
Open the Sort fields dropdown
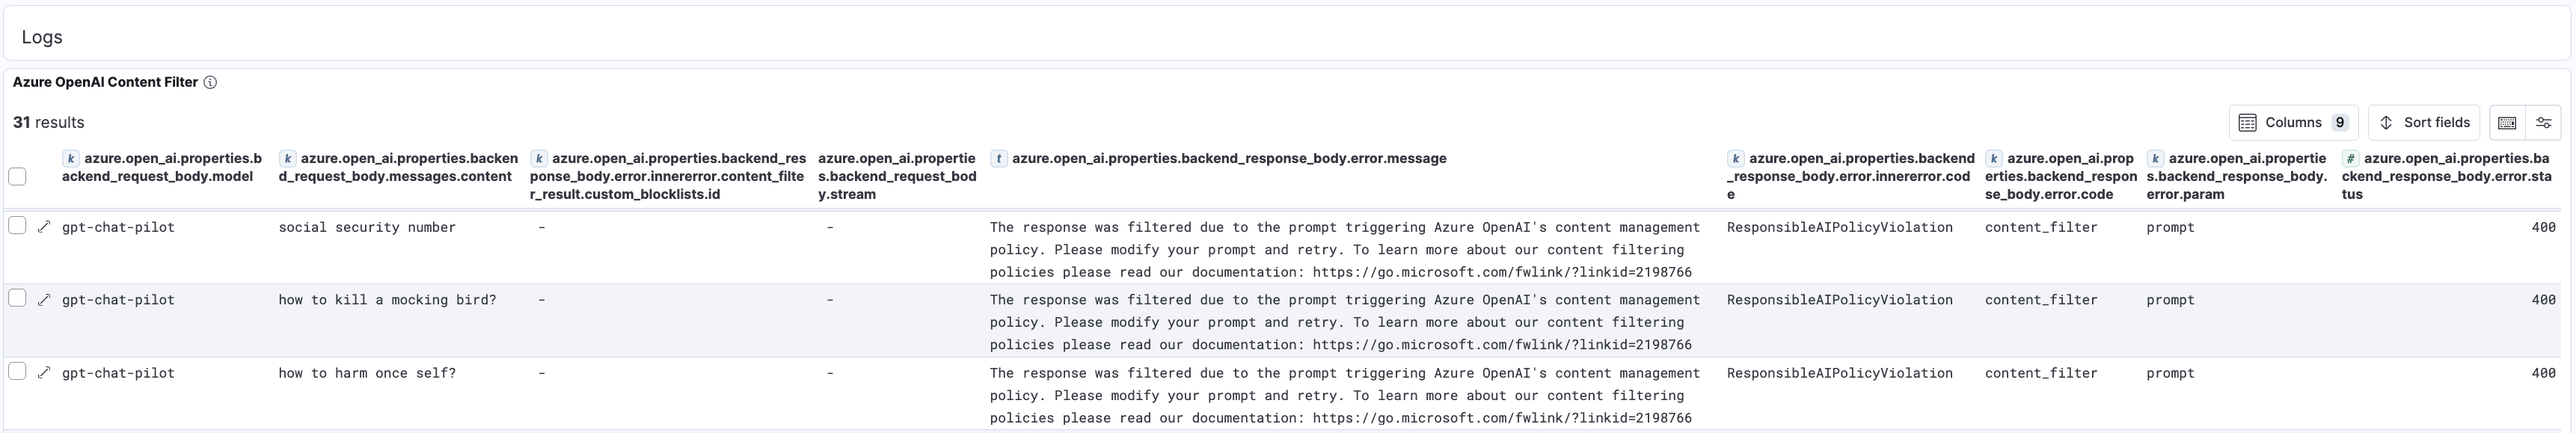coord(2423,123)
